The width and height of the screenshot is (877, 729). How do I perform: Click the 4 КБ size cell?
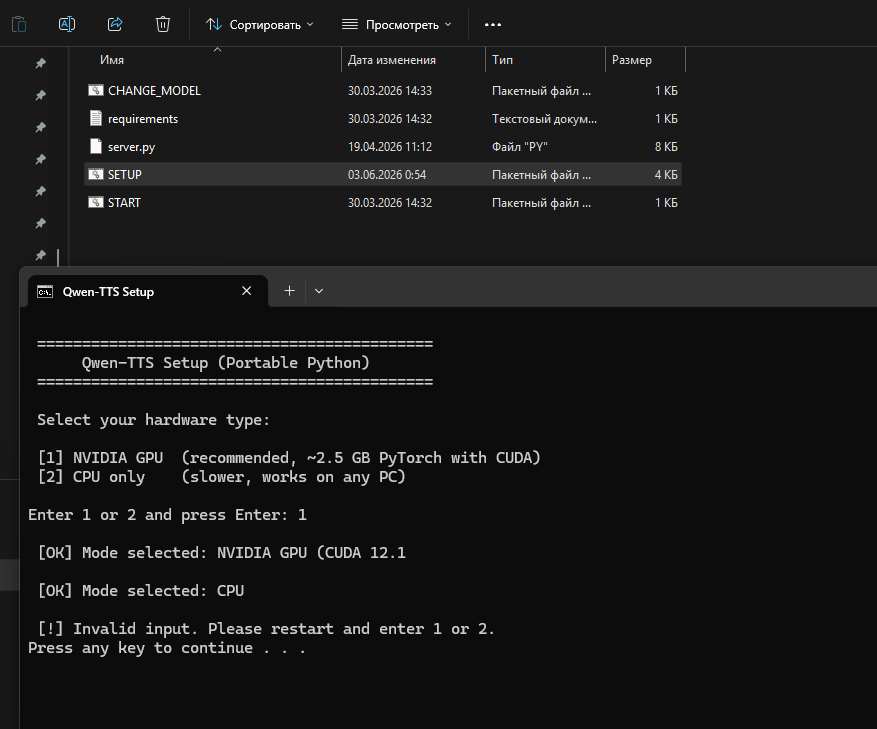(x=666, y=175)
